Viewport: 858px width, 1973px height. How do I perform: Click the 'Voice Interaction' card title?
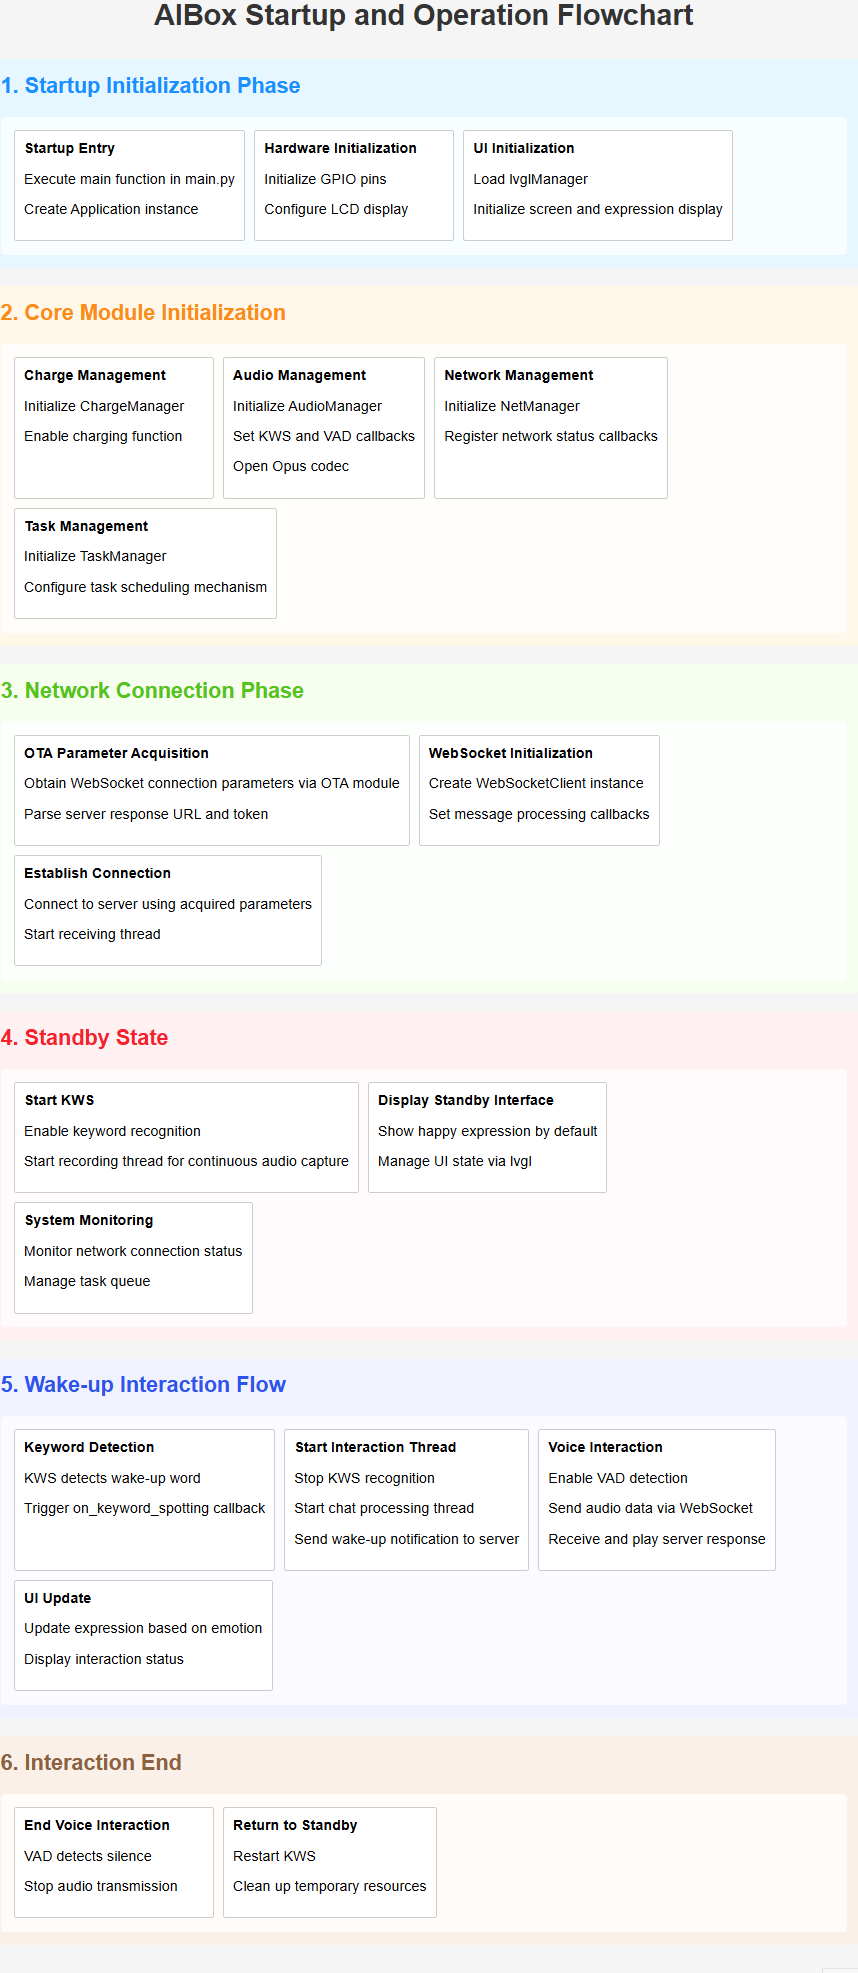pyautogui.click(x=605, y=1447)
